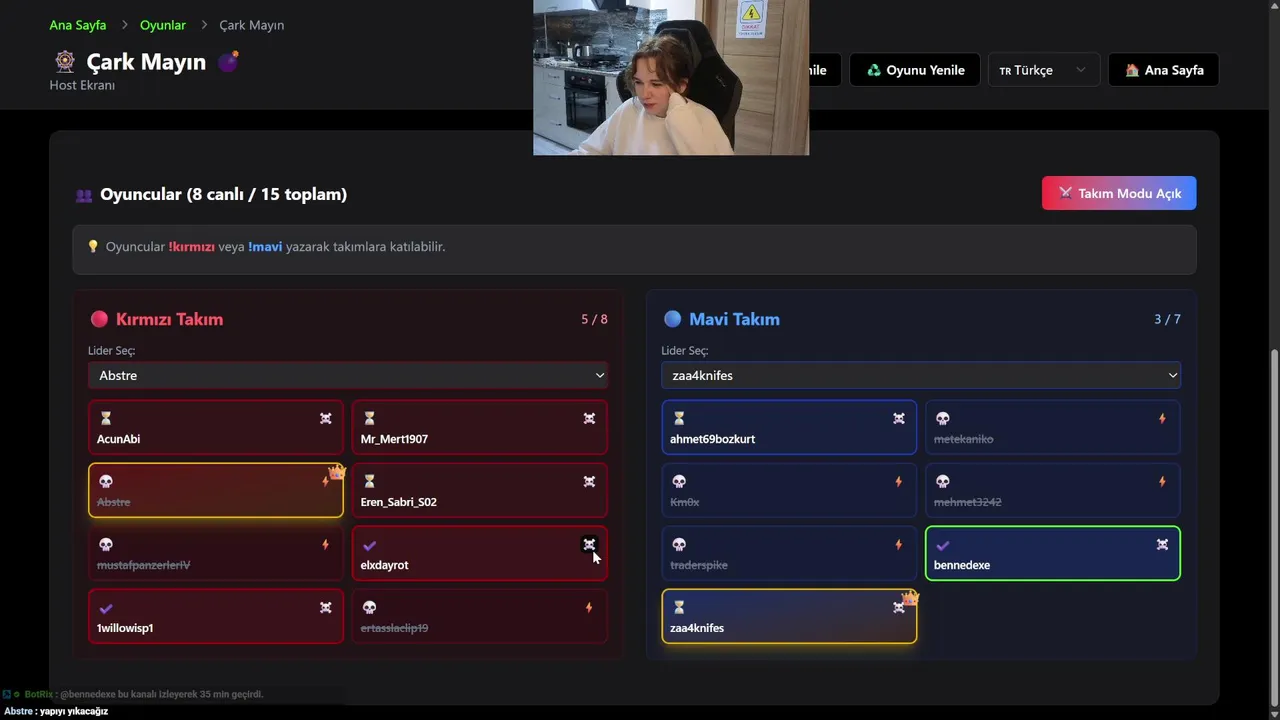
Task: Click the player name Mr_Mert1907
Action: point(394,439)
